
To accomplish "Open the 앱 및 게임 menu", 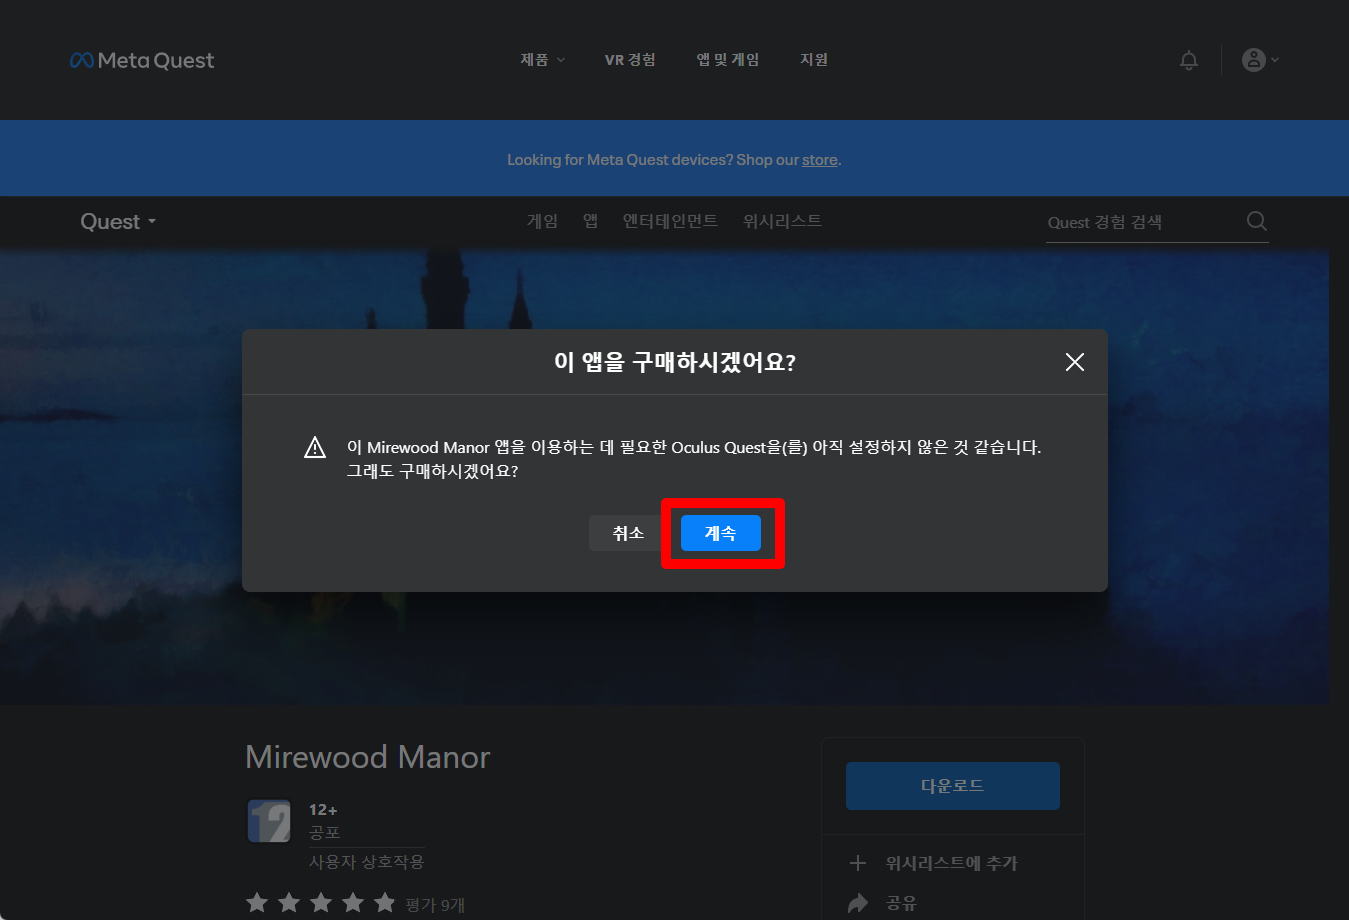I will [x=728, y=60].
